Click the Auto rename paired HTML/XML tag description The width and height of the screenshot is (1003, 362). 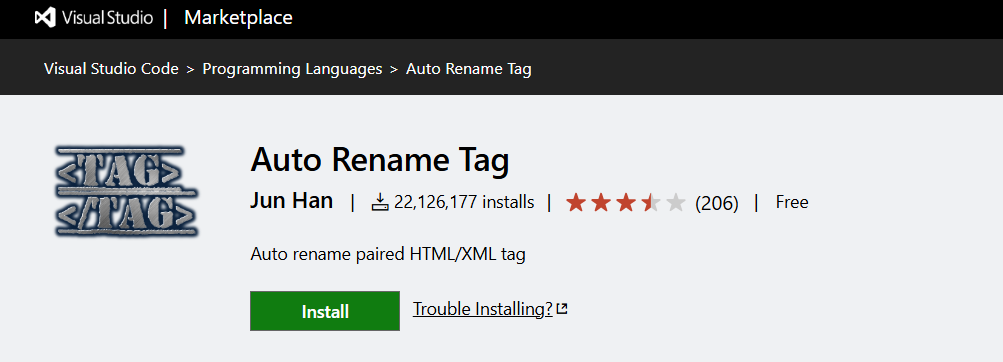388,255
